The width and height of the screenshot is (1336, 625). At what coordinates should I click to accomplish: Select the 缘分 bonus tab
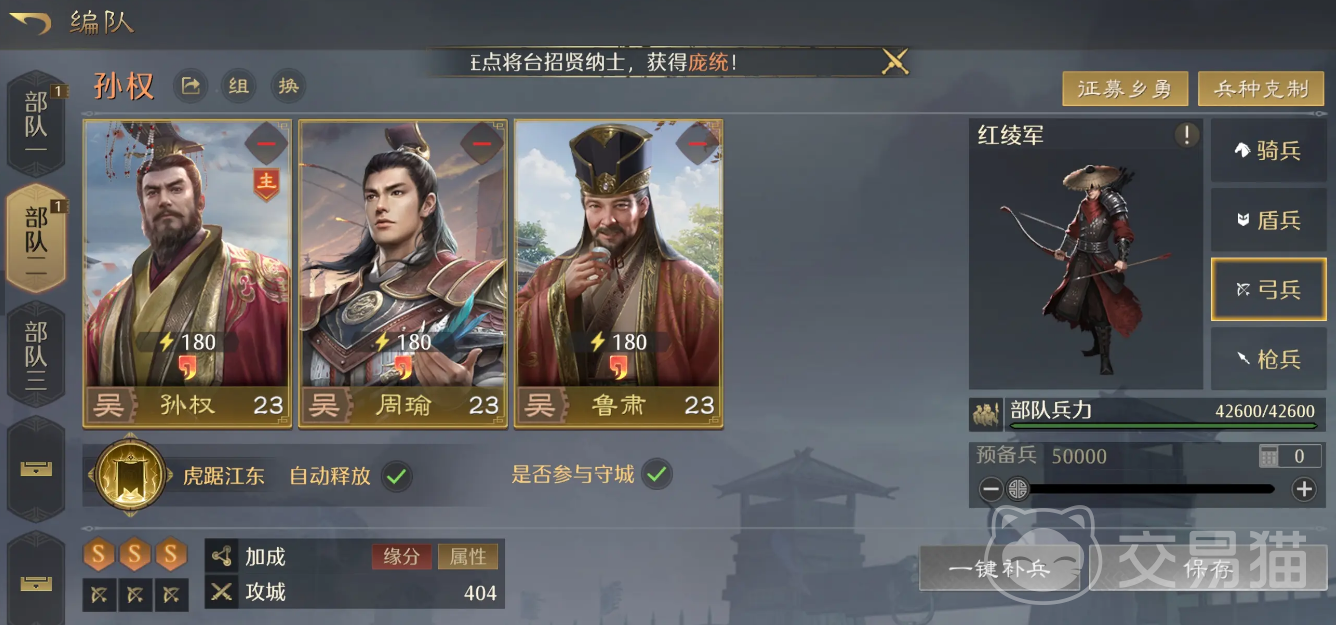402,556
